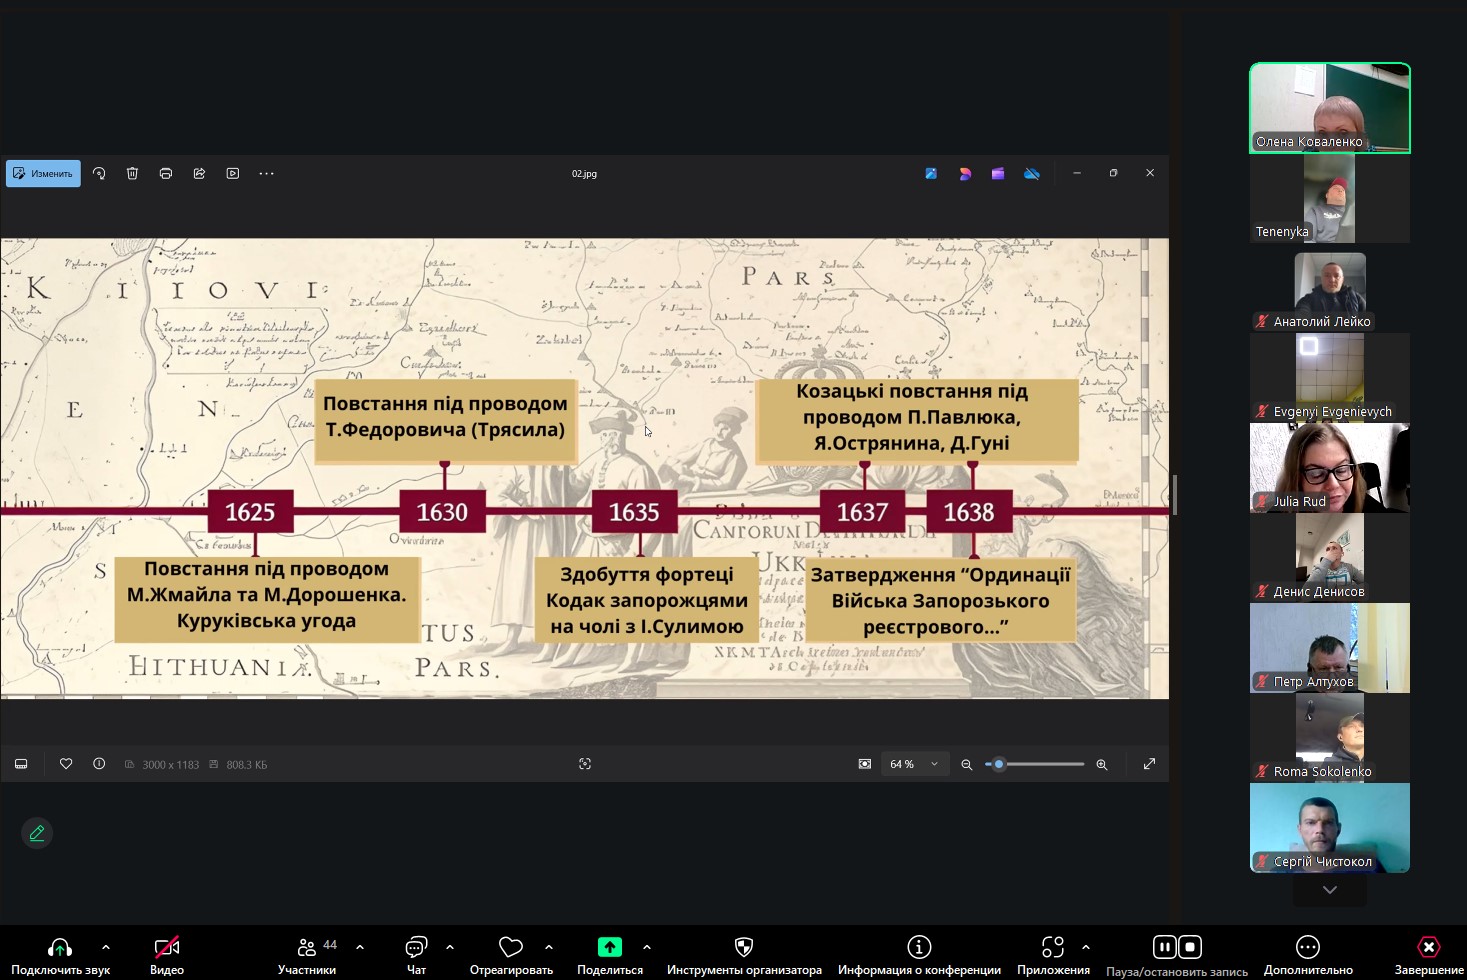Click the green annotation pencil icon
The image size is (1467, 980).
[37, 833]
